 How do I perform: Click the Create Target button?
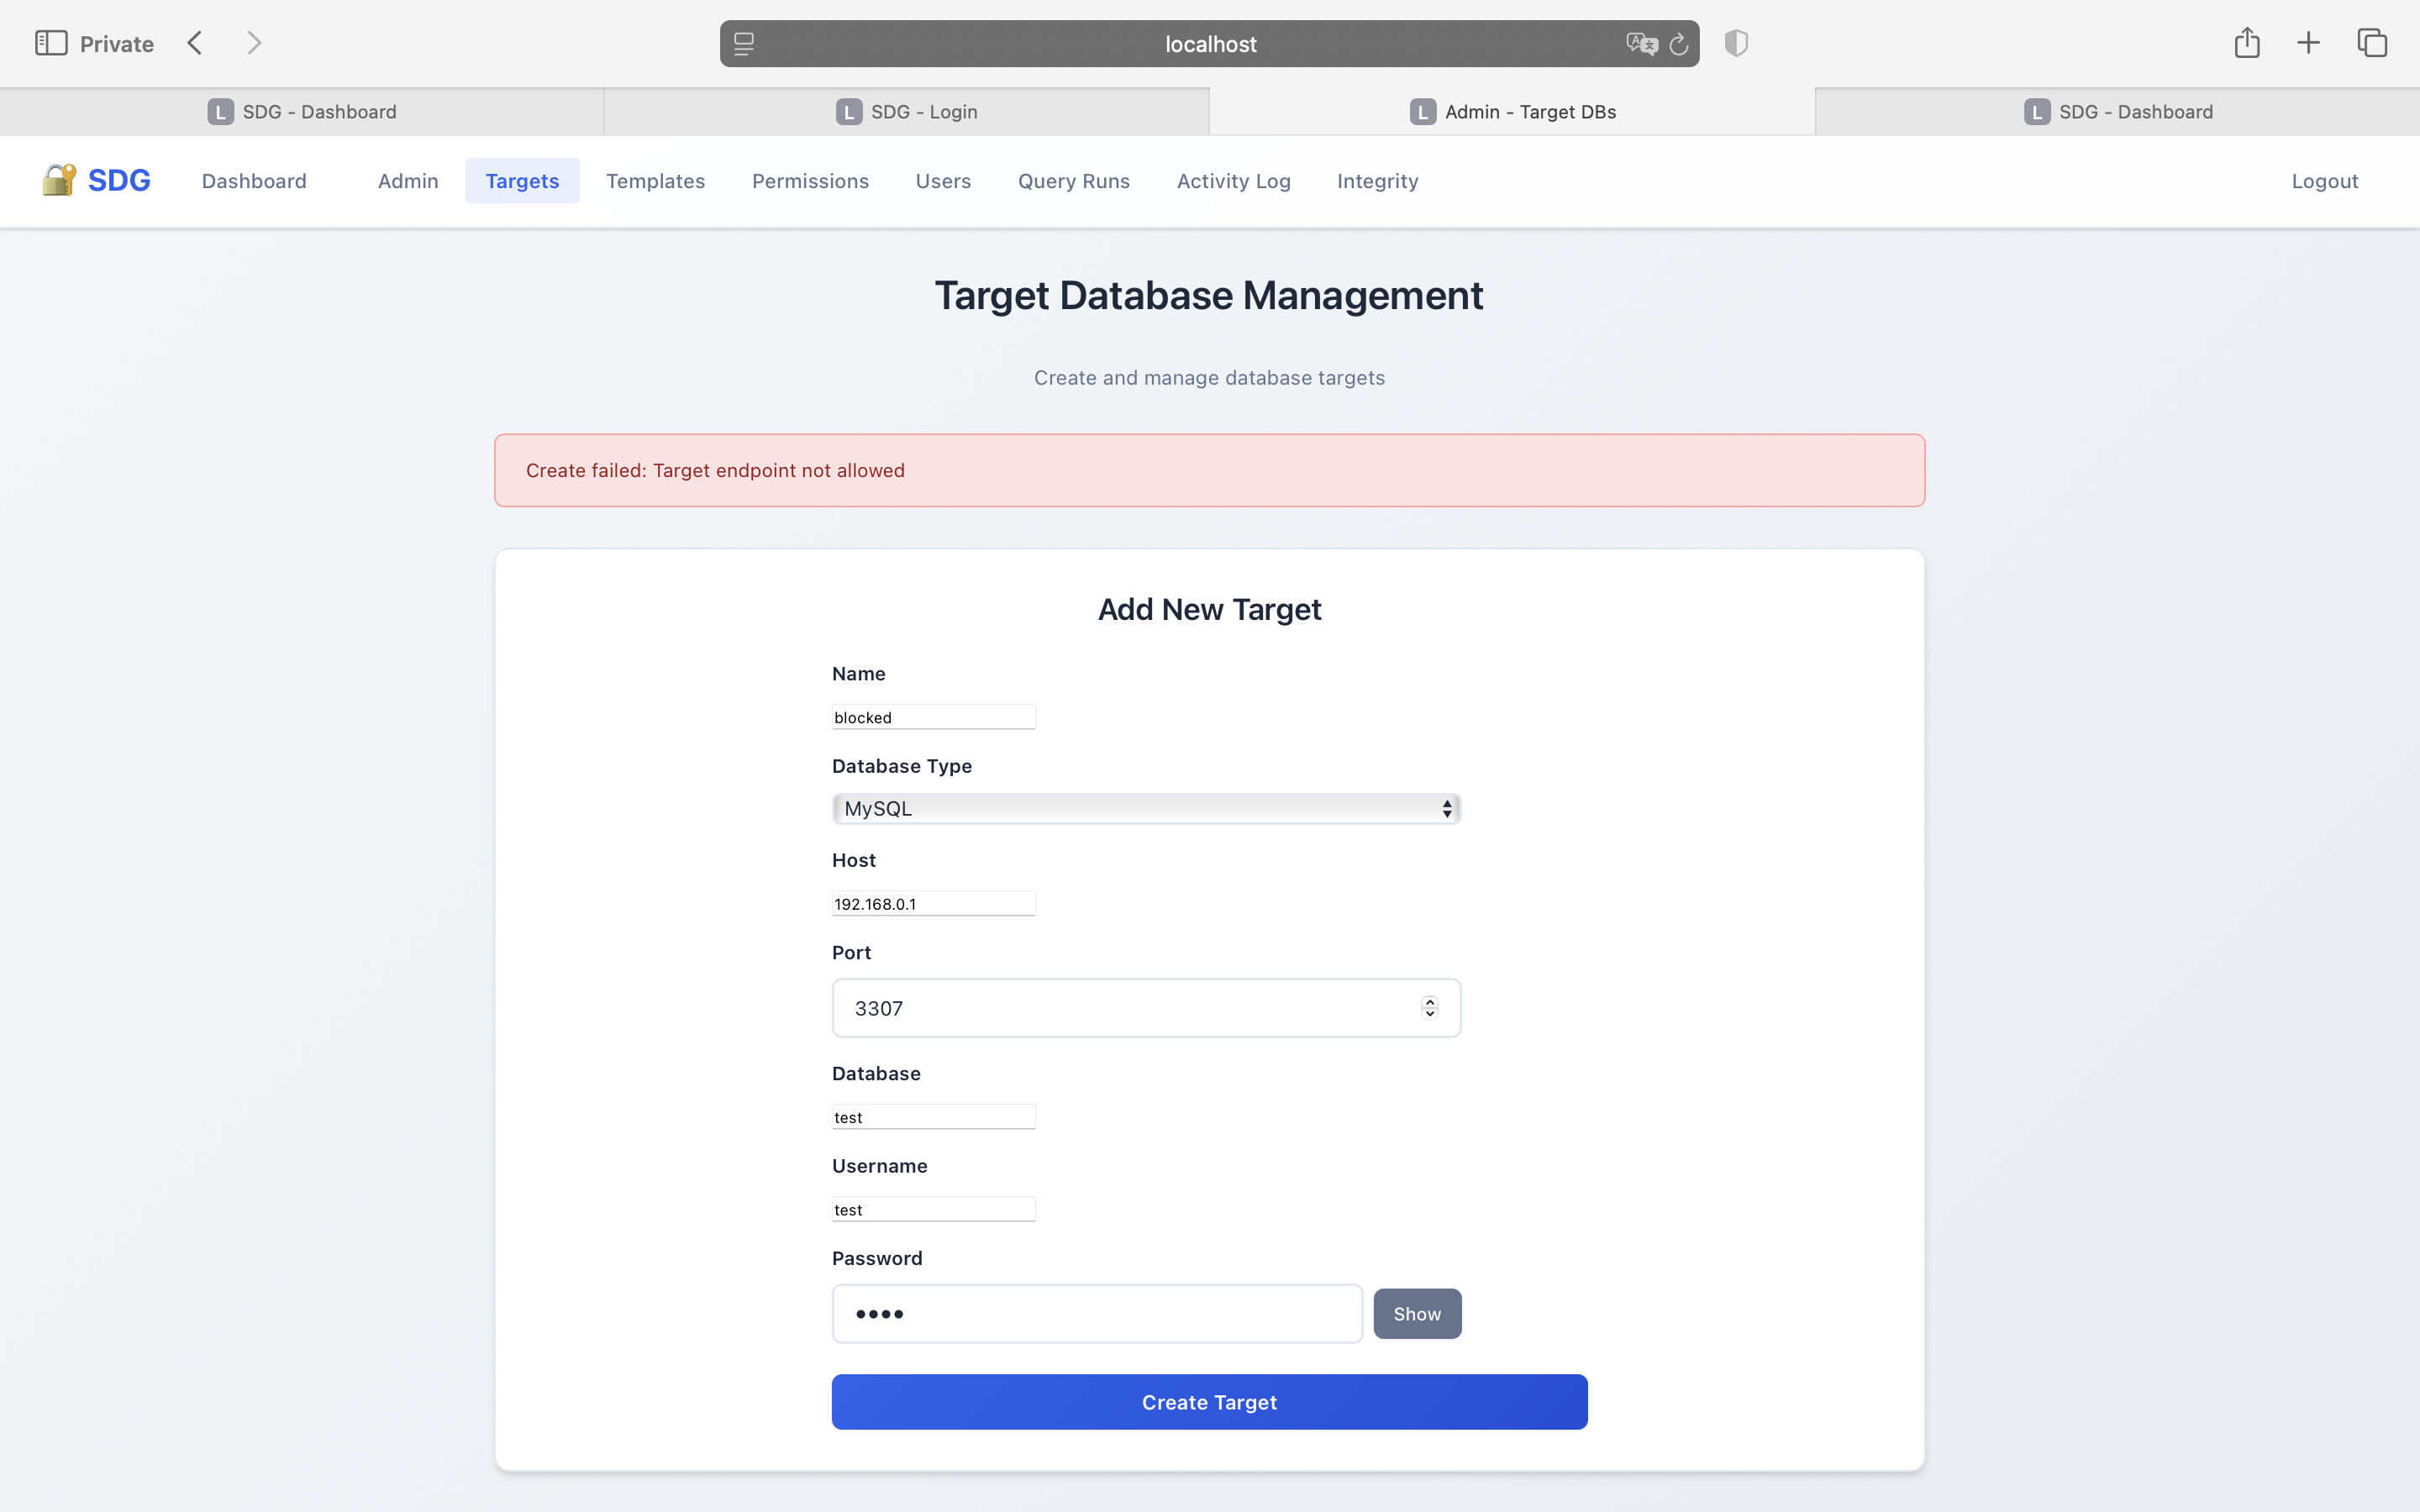(1209, 1401)
